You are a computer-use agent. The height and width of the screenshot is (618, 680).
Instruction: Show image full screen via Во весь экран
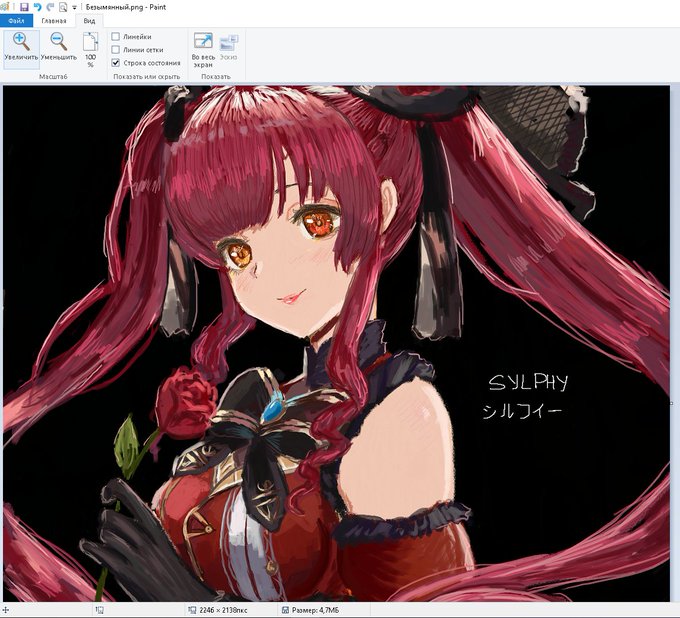pos(203,50)
